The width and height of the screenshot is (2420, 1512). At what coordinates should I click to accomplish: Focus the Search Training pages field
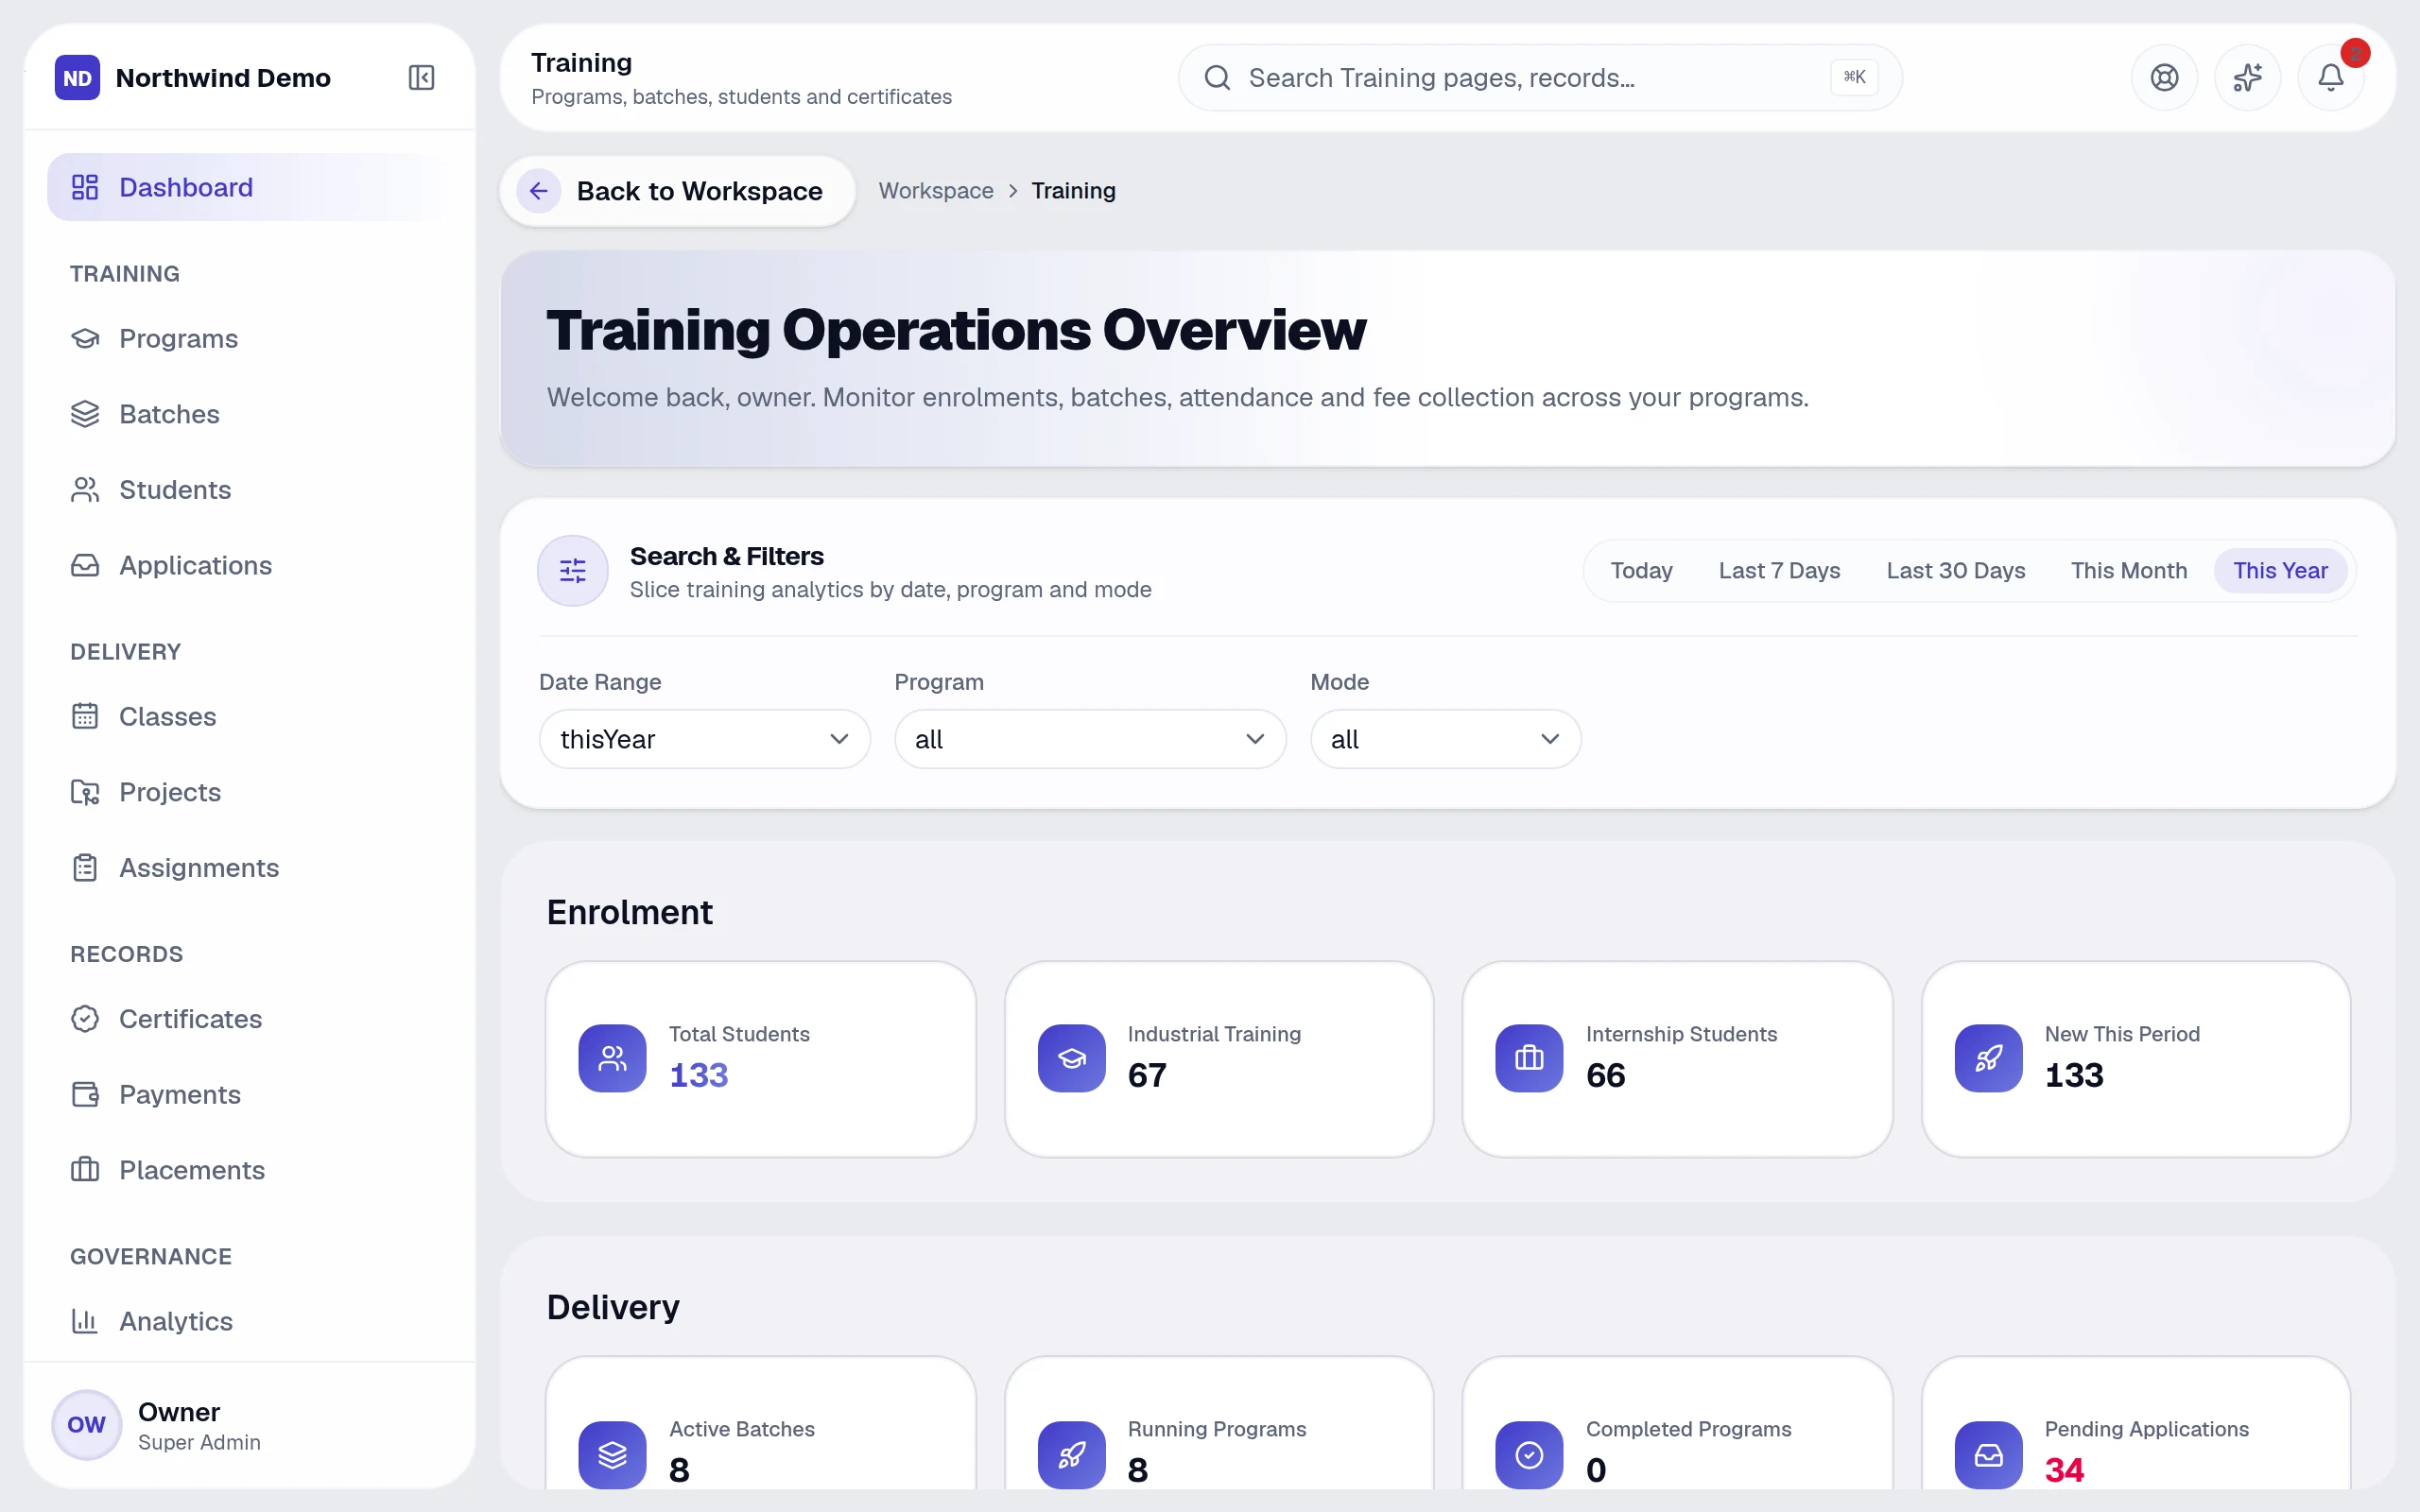pos(1539,77)
